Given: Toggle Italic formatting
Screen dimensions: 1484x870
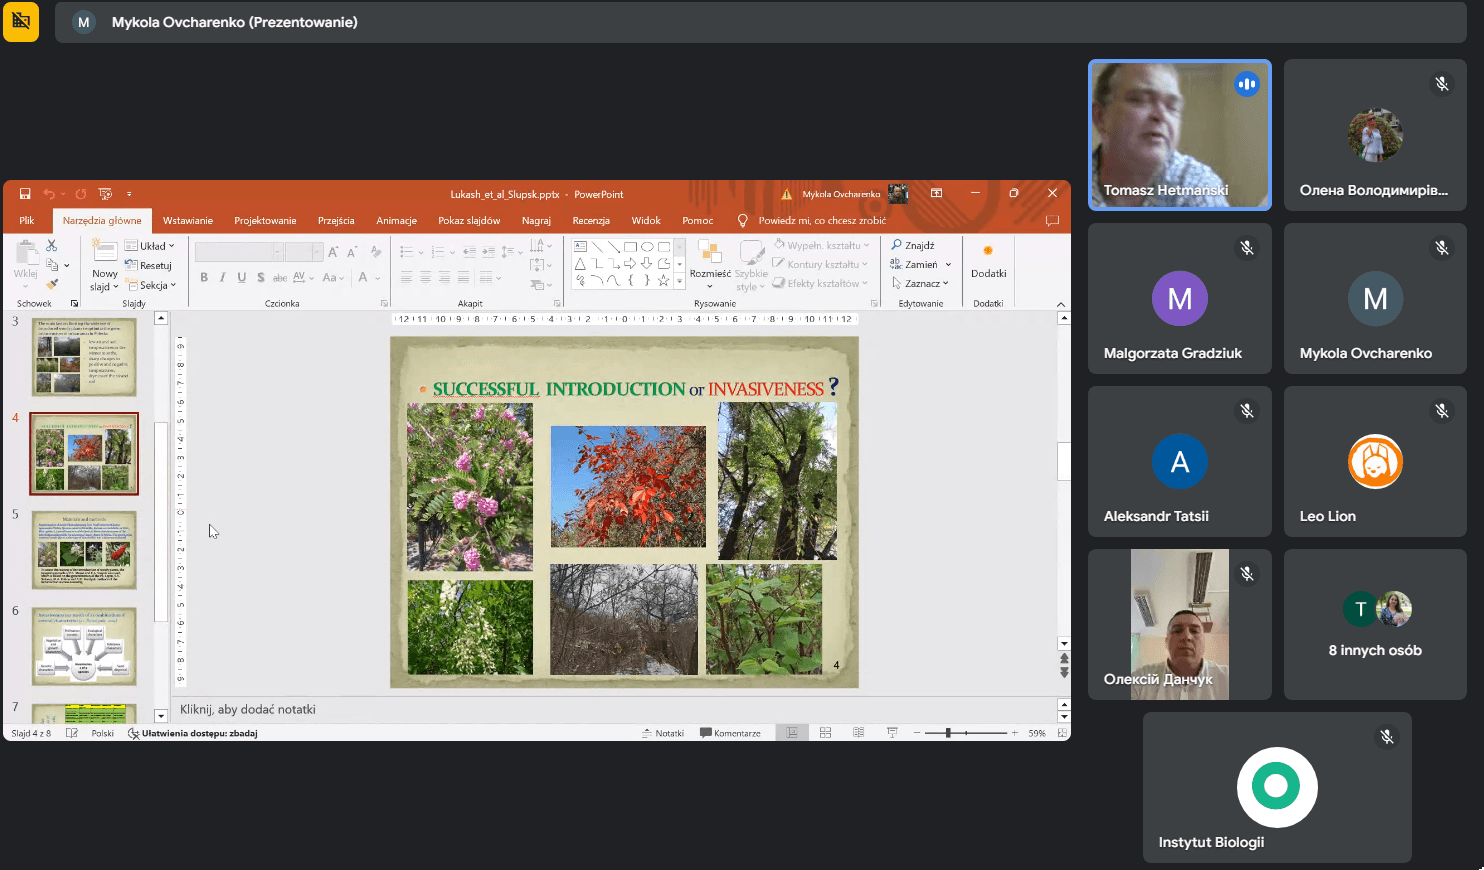Looking at the screenshot, I should coord(222,278).
